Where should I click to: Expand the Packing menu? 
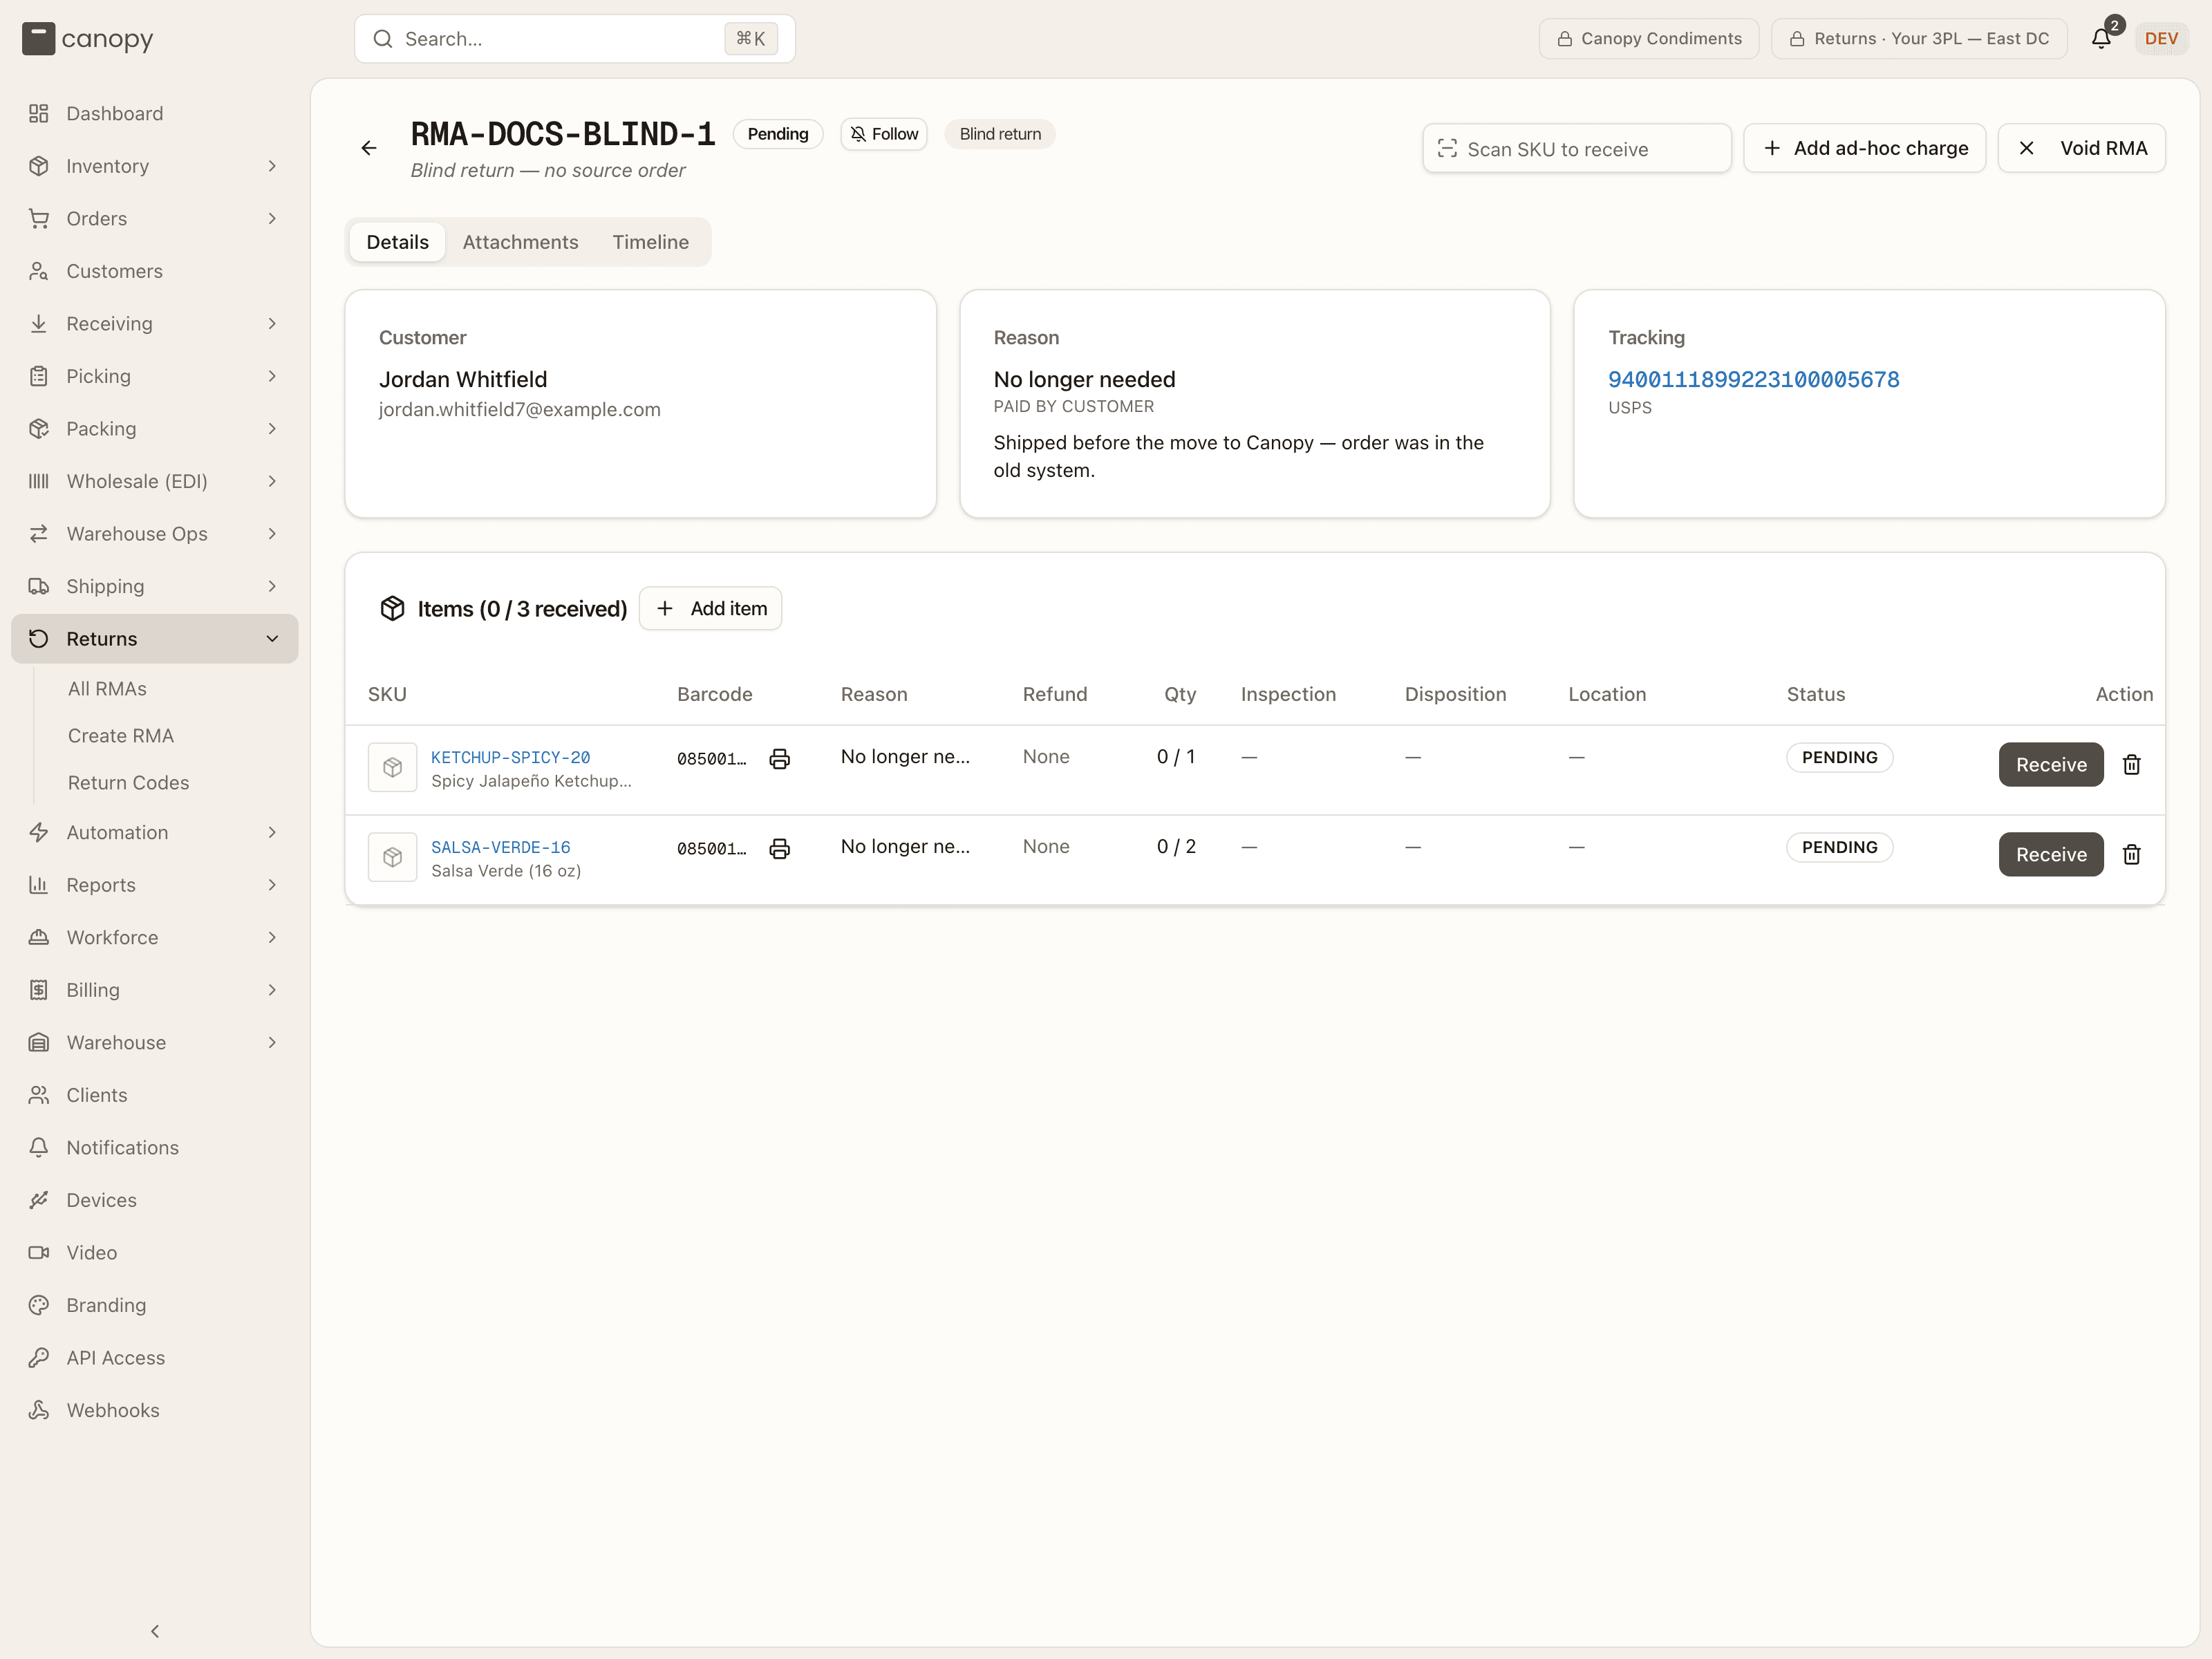(155, 428)
